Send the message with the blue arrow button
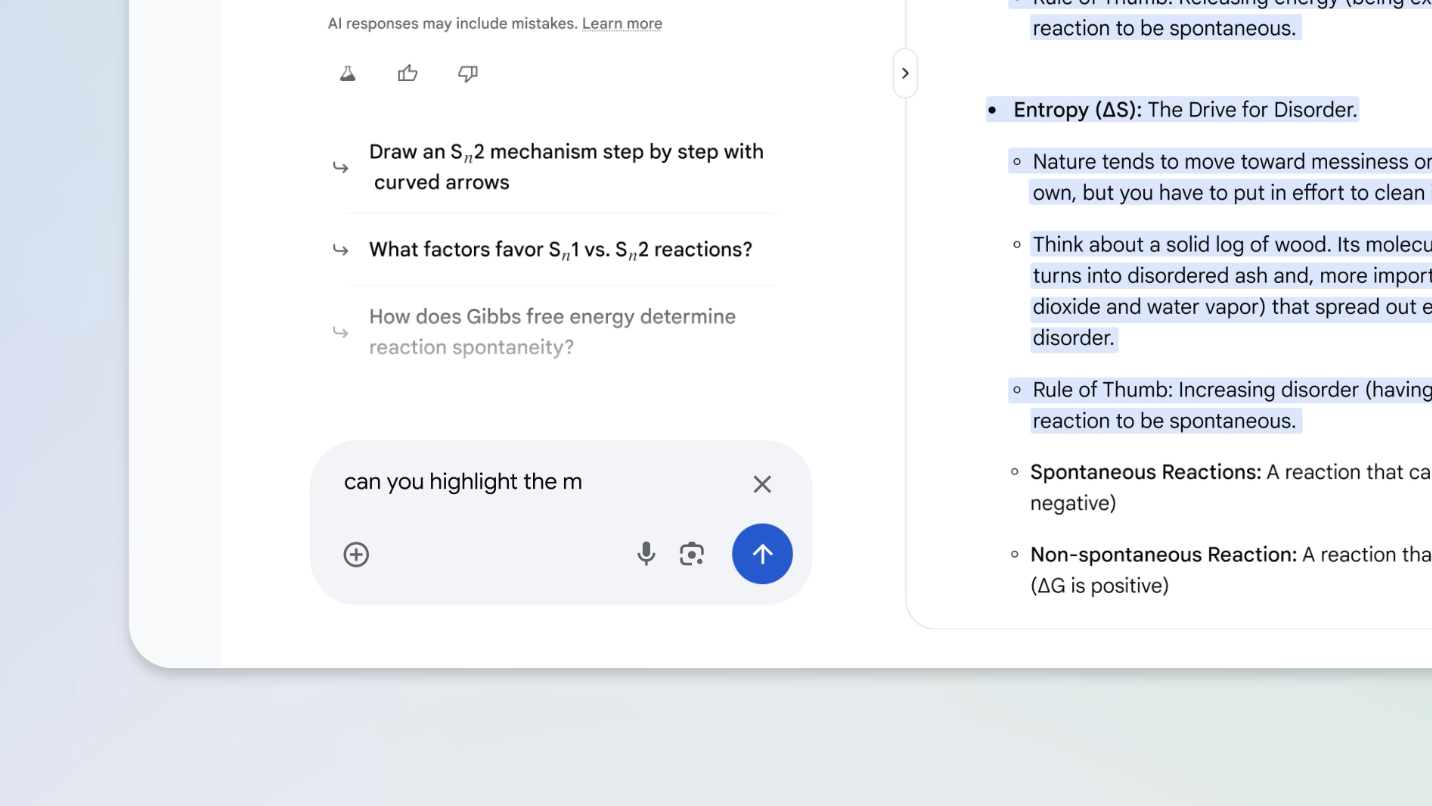1432x806 pixels. tap(762, 553)
